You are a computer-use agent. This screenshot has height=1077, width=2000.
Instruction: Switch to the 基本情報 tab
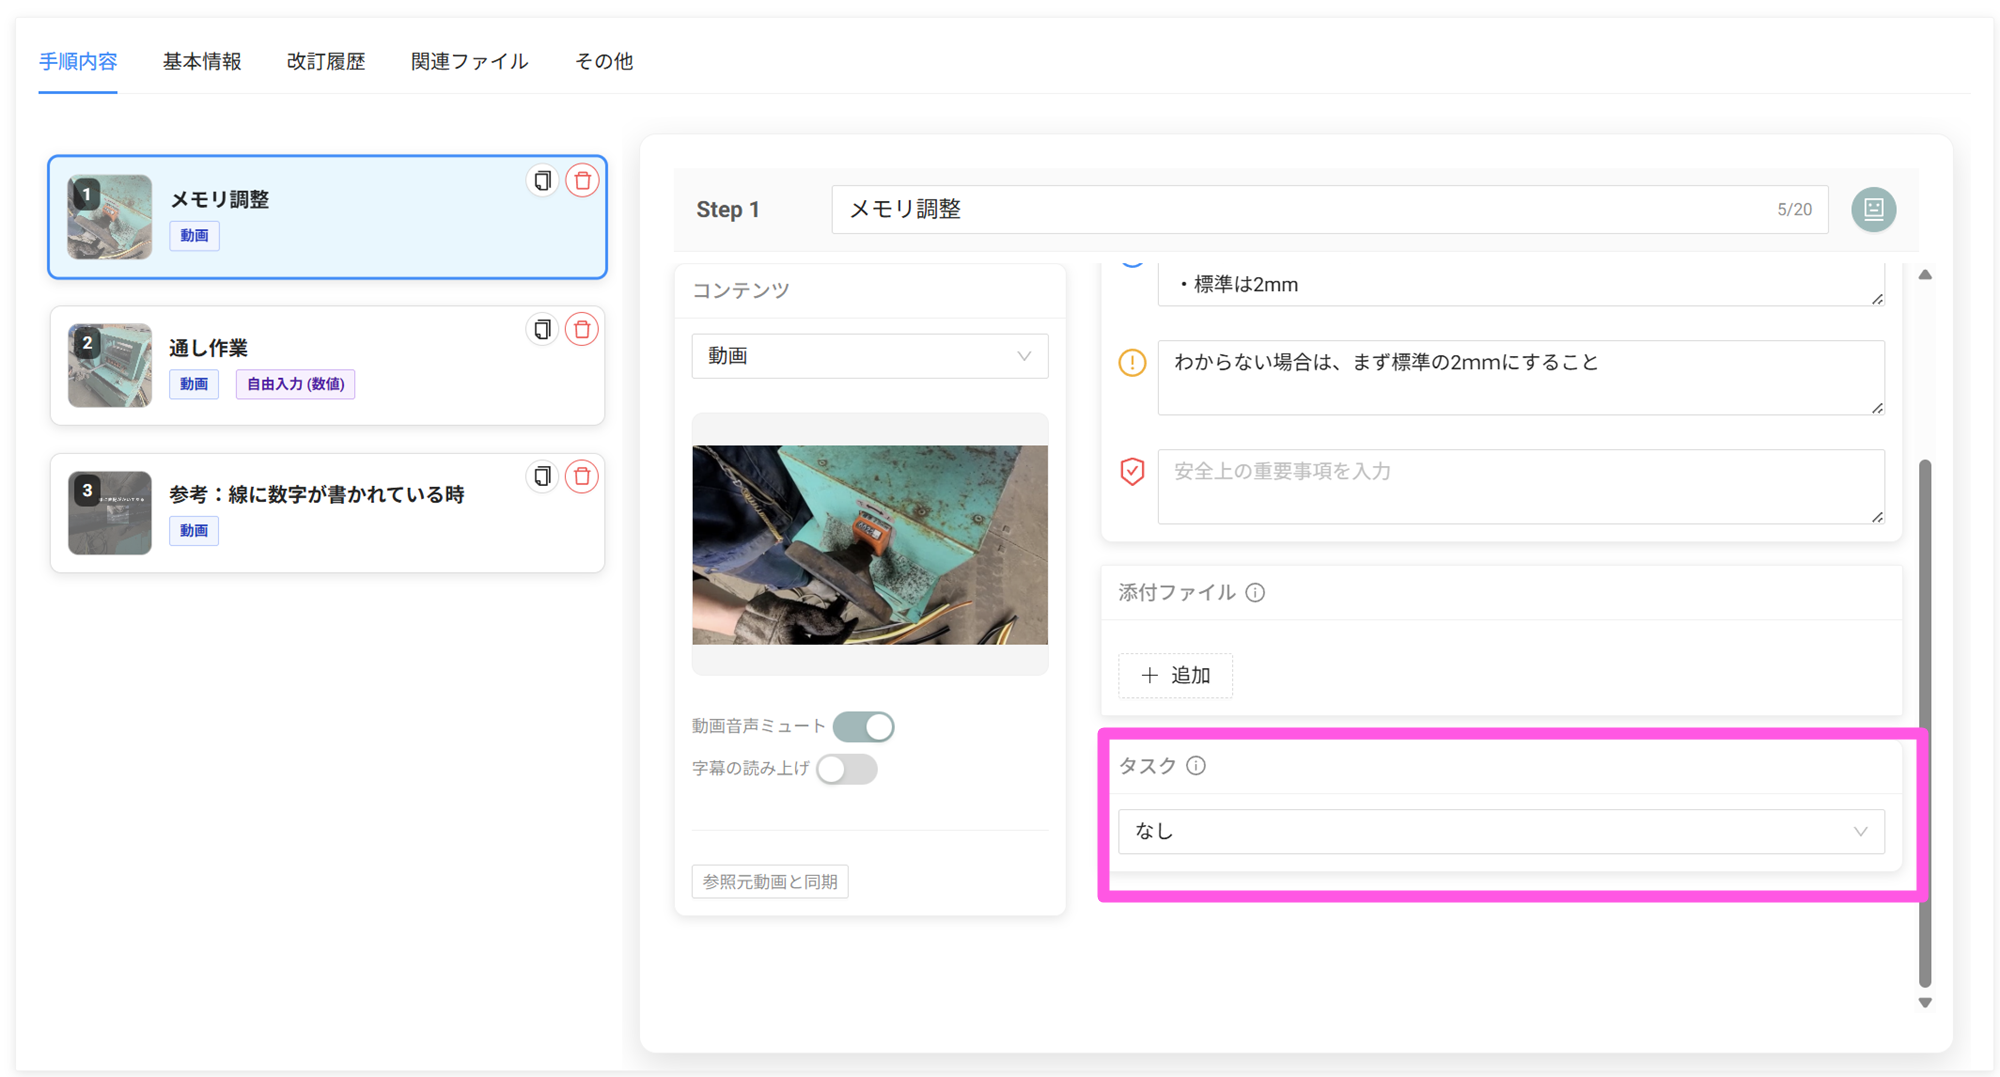click(202, 62)
